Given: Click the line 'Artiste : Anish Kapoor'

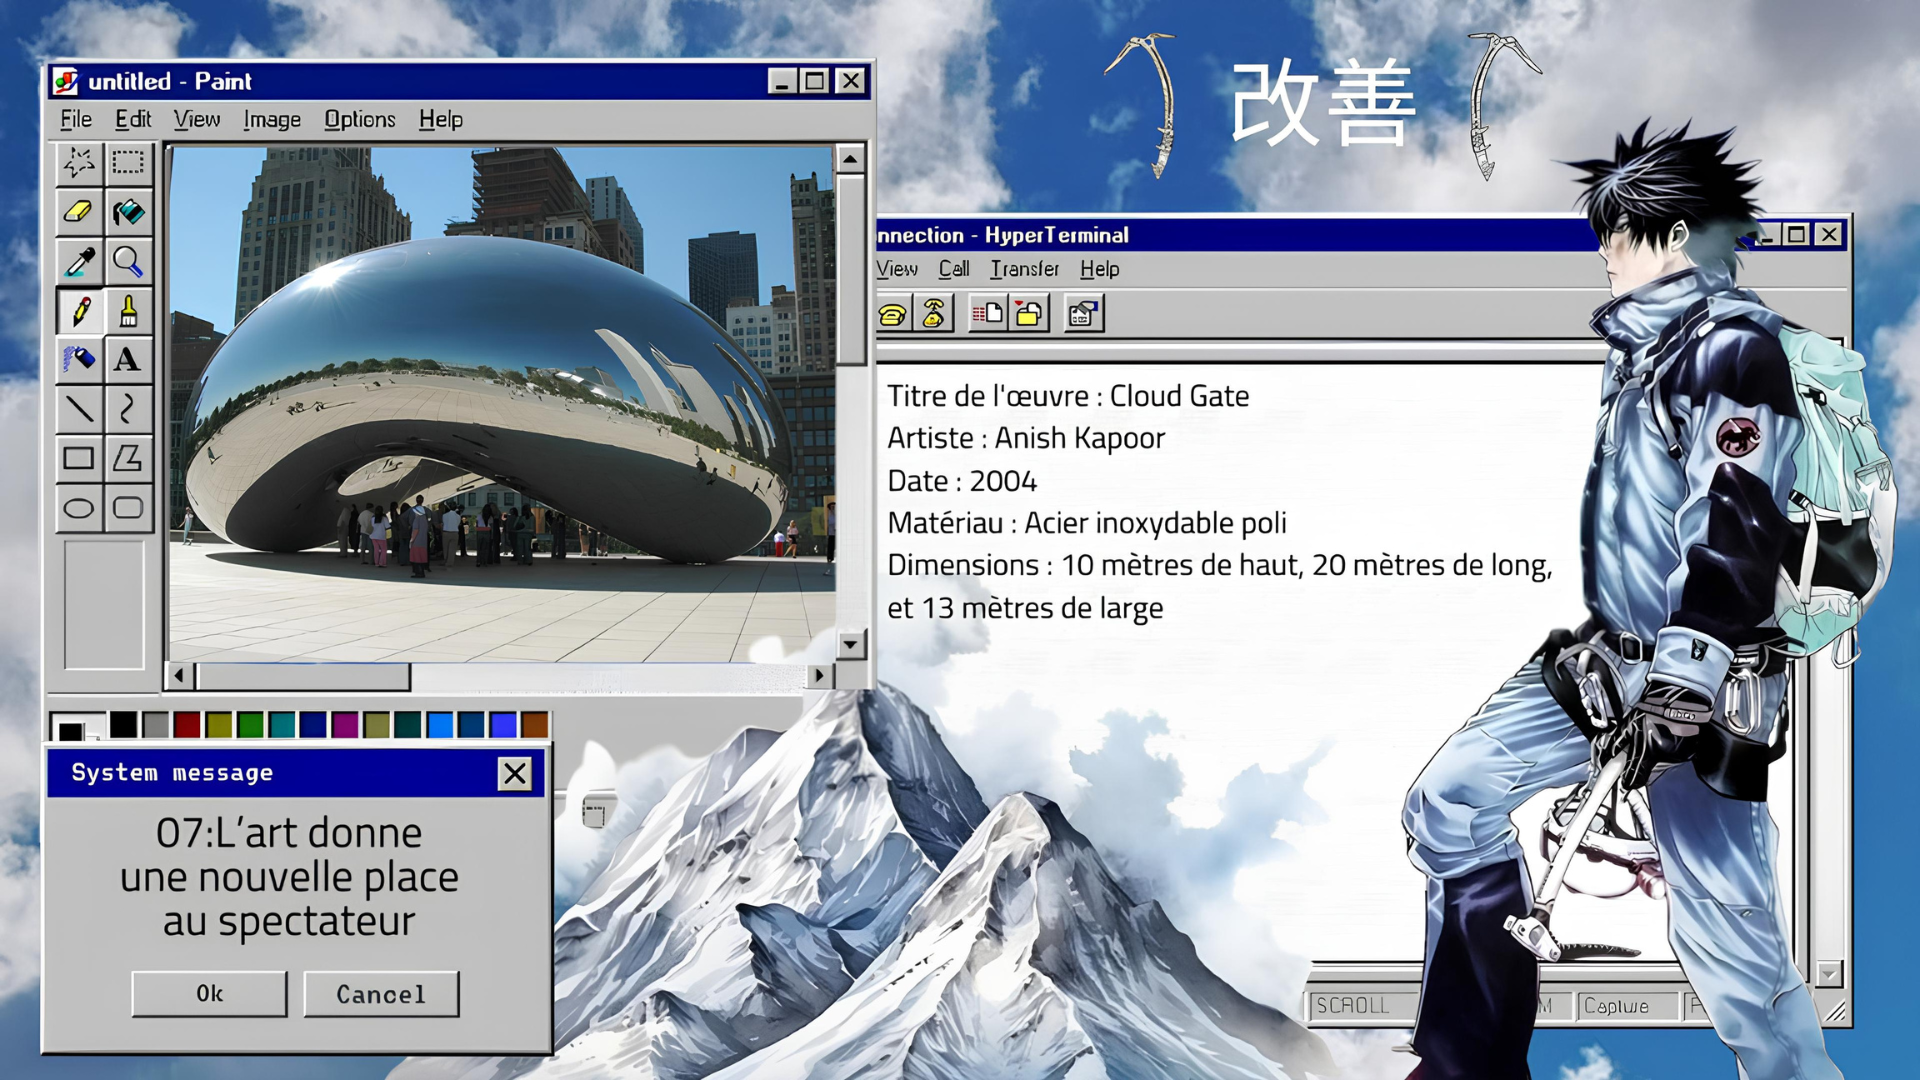Looking at the screenshot, I should pos(1026,439).
